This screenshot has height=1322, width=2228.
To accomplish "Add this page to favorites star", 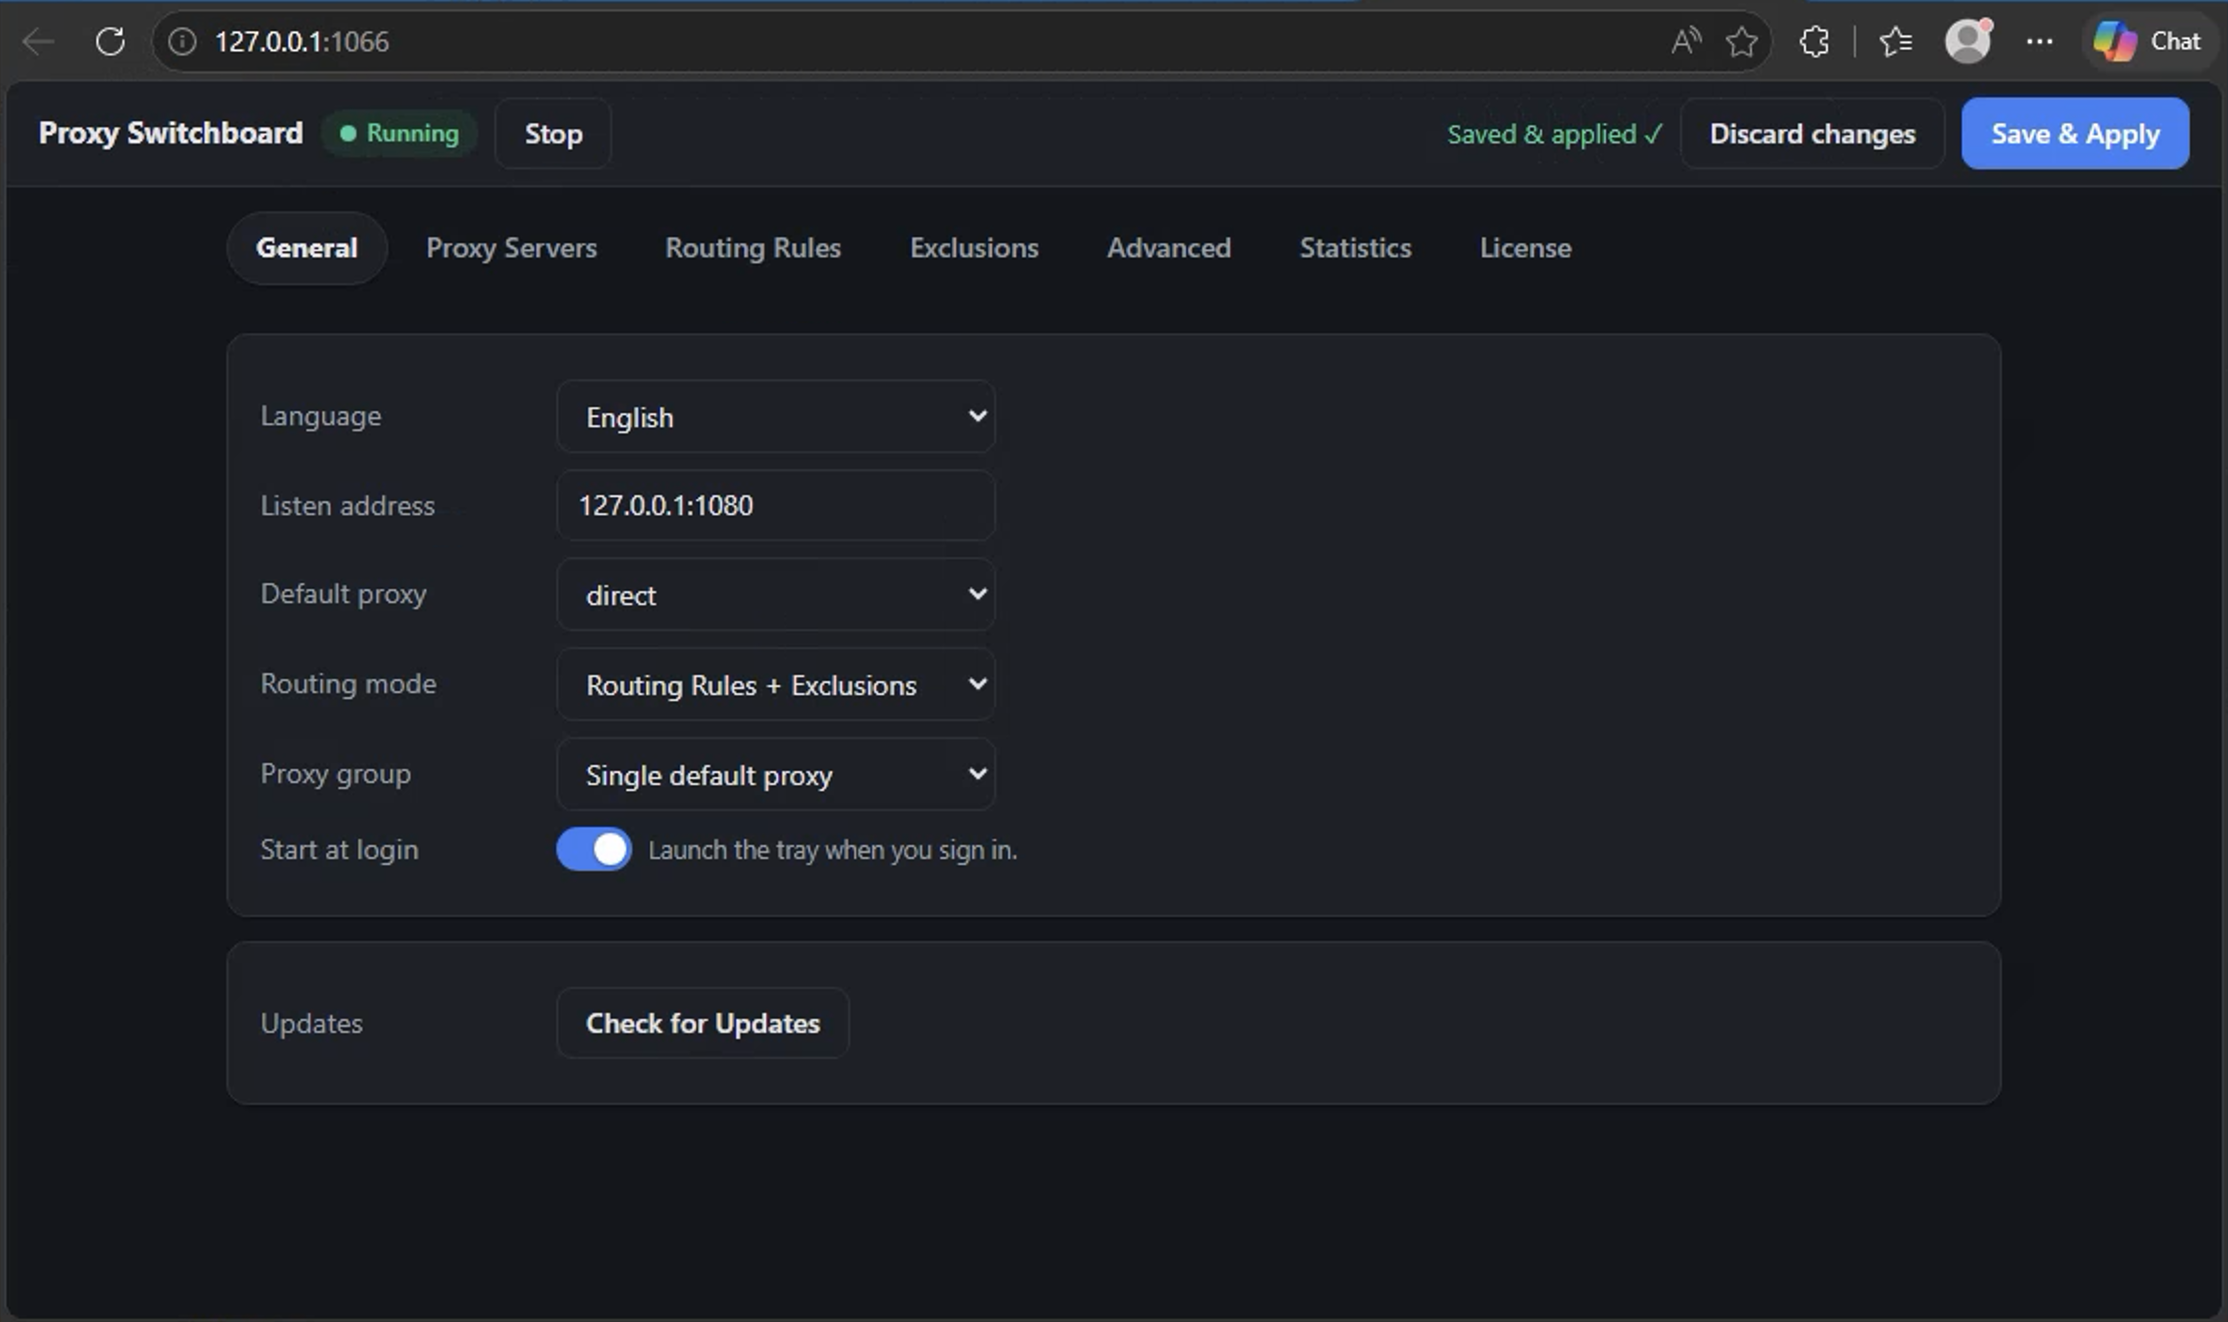I will [x=1742, y=42].
